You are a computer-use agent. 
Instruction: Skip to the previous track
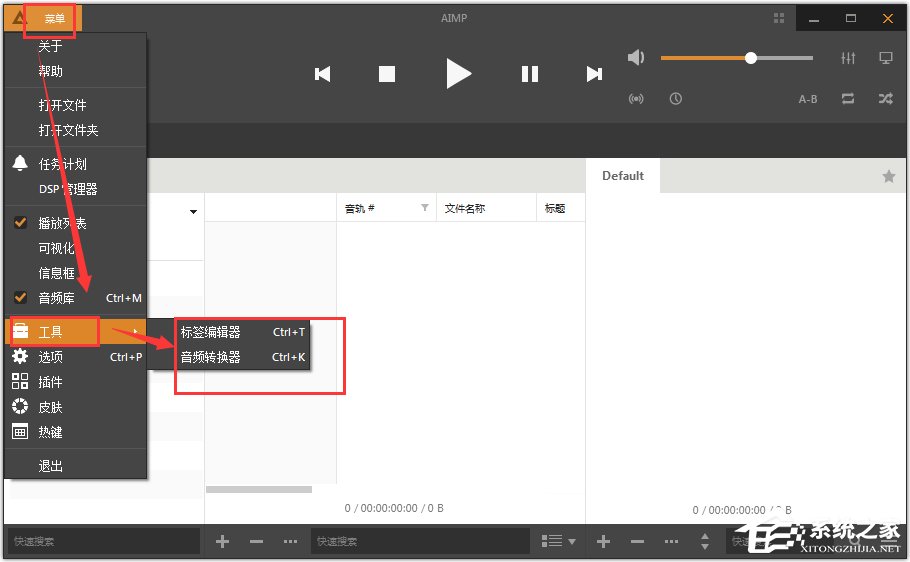(x=322, y=73)
